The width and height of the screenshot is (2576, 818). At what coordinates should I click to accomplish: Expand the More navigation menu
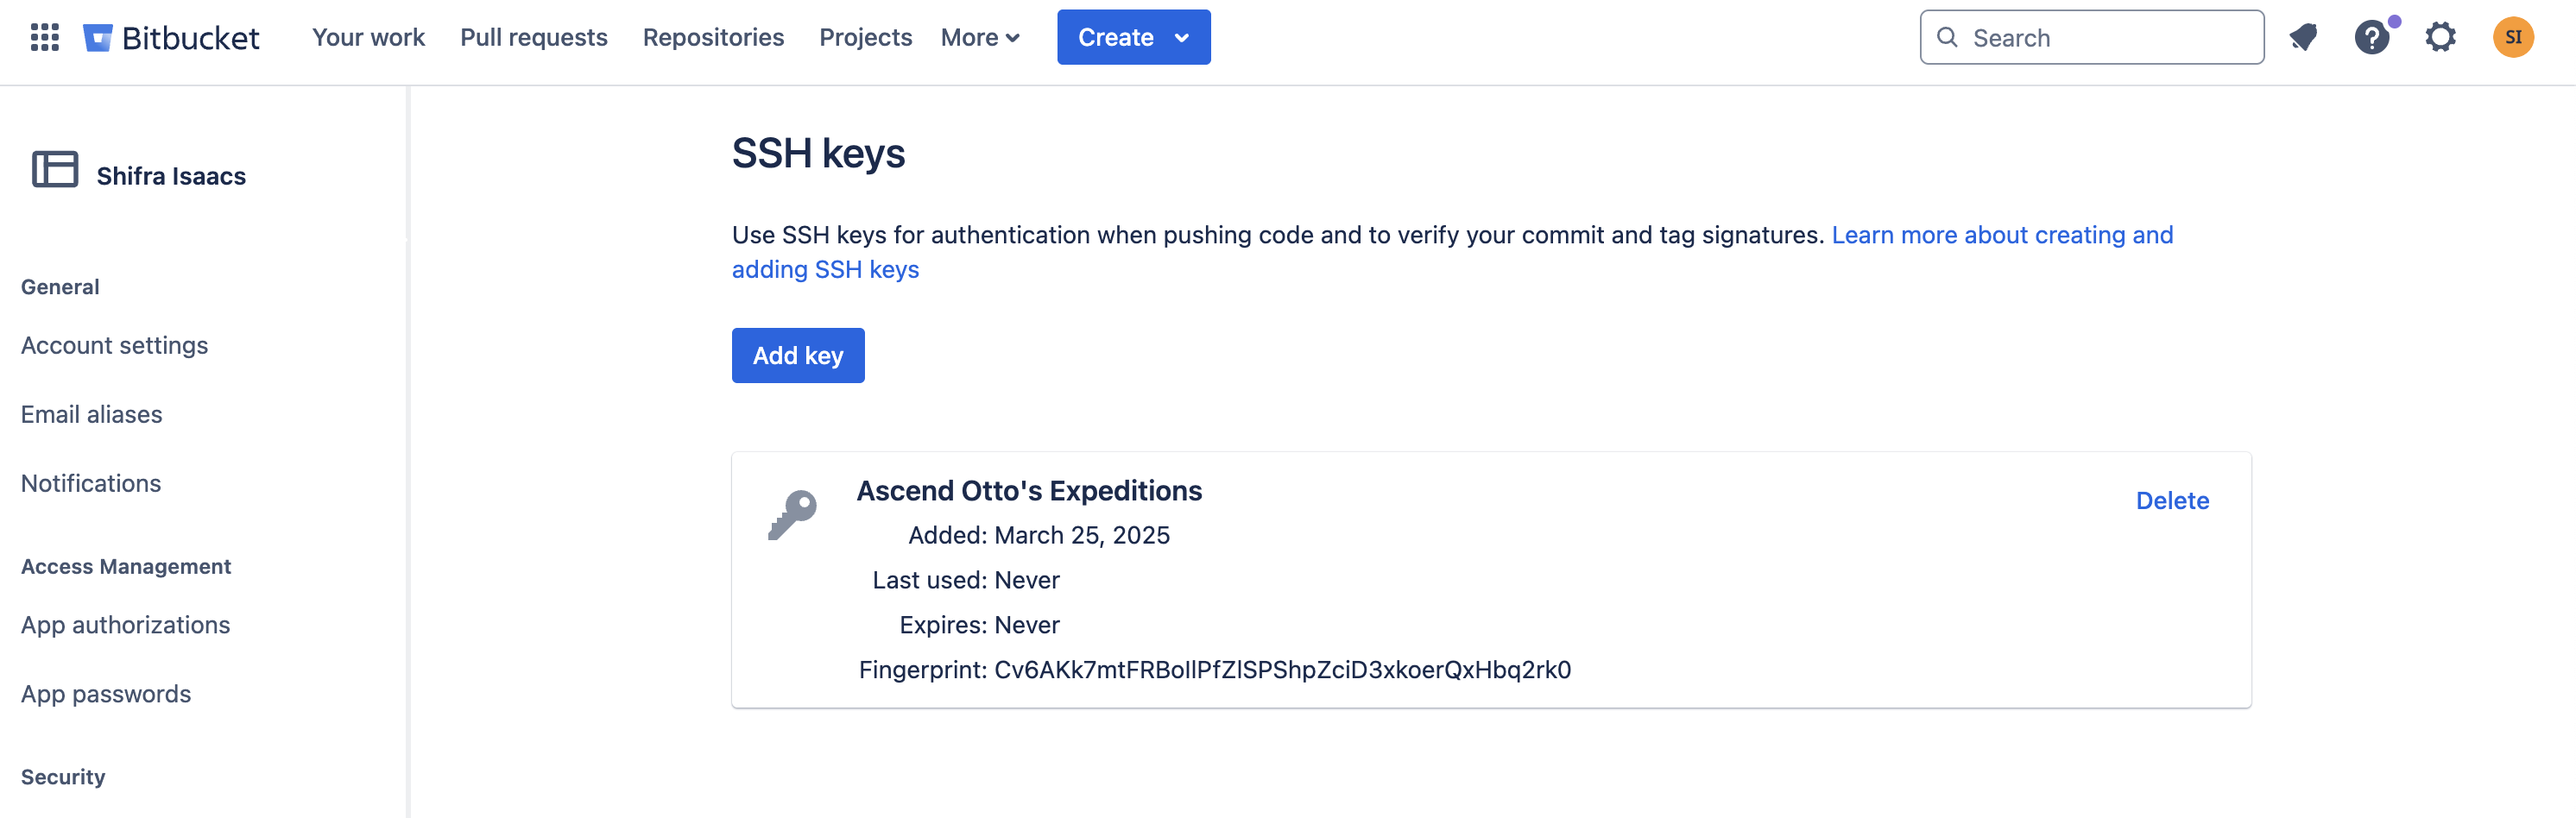[x=980, y=38]
